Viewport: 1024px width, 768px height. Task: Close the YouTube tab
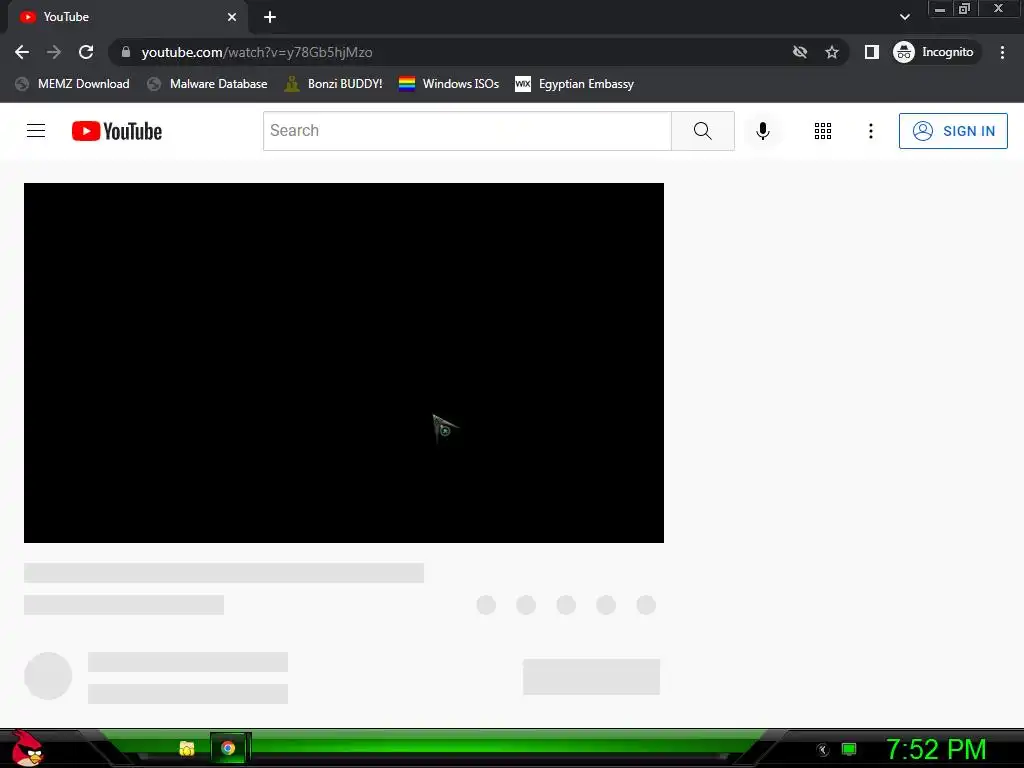[x=232, y=17]
